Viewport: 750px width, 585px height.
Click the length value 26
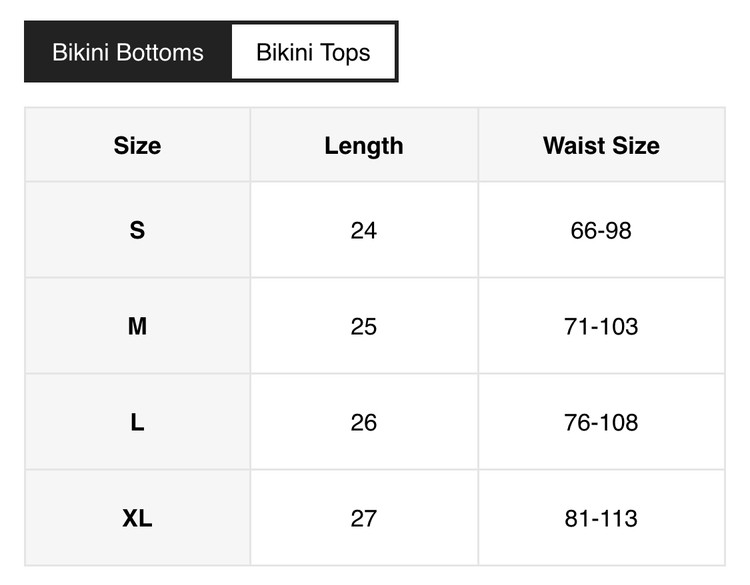coord(364,423)
